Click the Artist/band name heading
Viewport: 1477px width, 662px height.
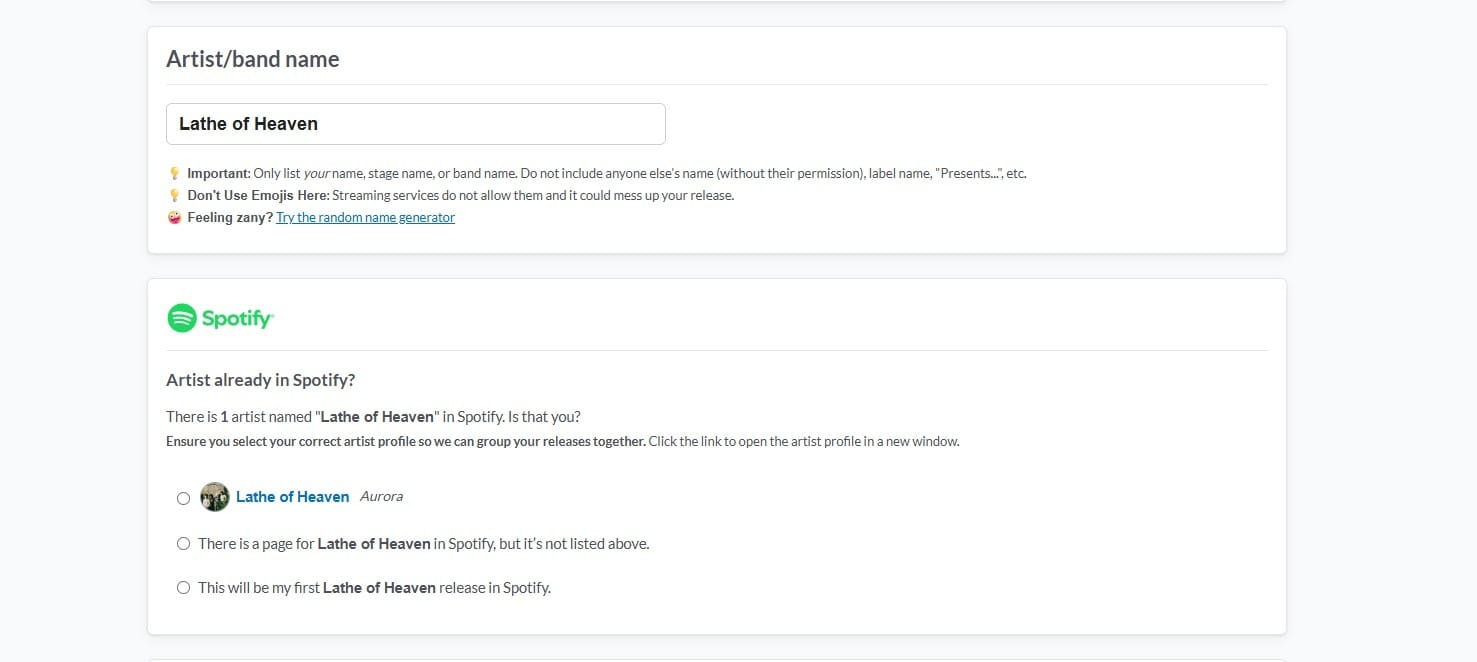253,59
